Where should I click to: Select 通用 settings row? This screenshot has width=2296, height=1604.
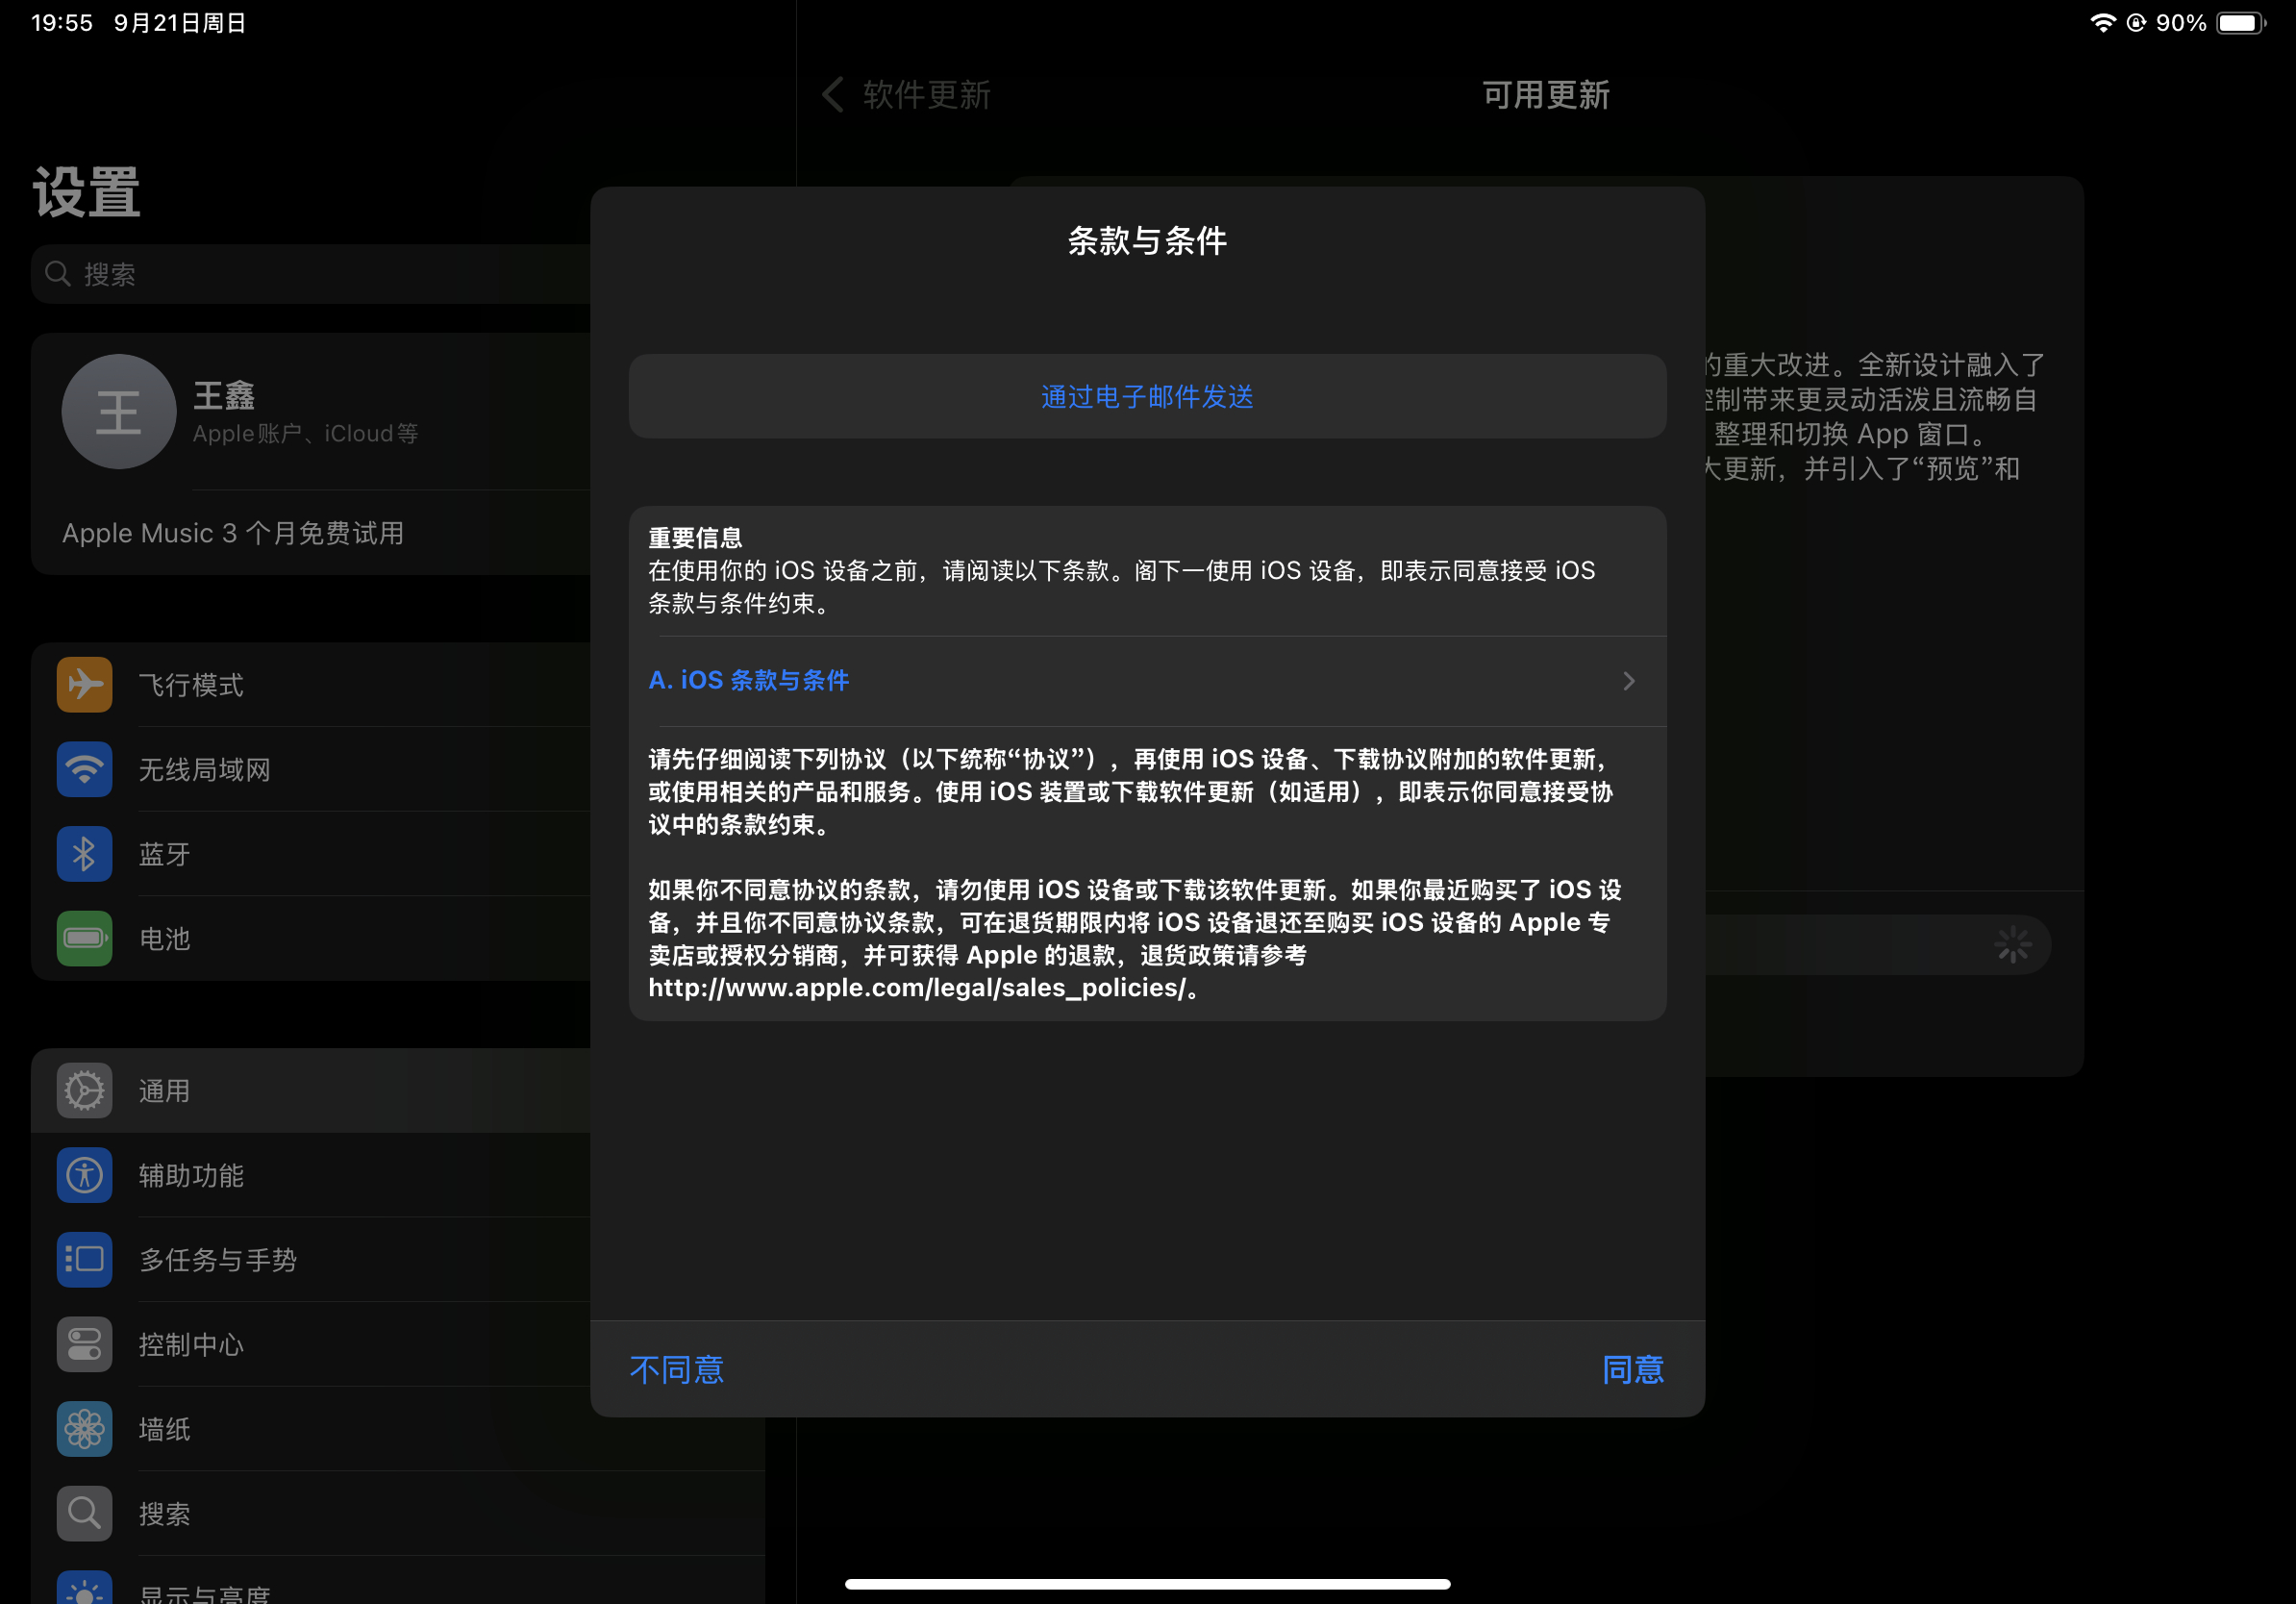click(311, 1090)
